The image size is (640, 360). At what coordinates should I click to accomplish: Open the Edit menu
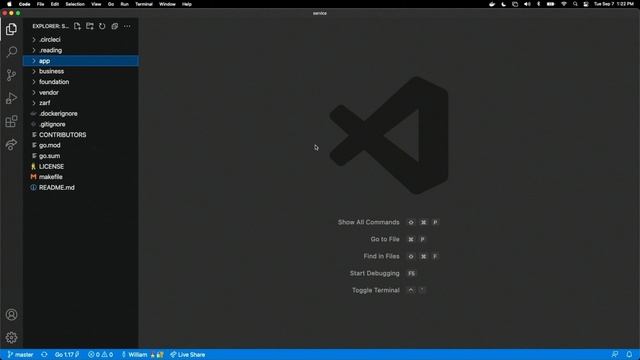coord(55,4)
